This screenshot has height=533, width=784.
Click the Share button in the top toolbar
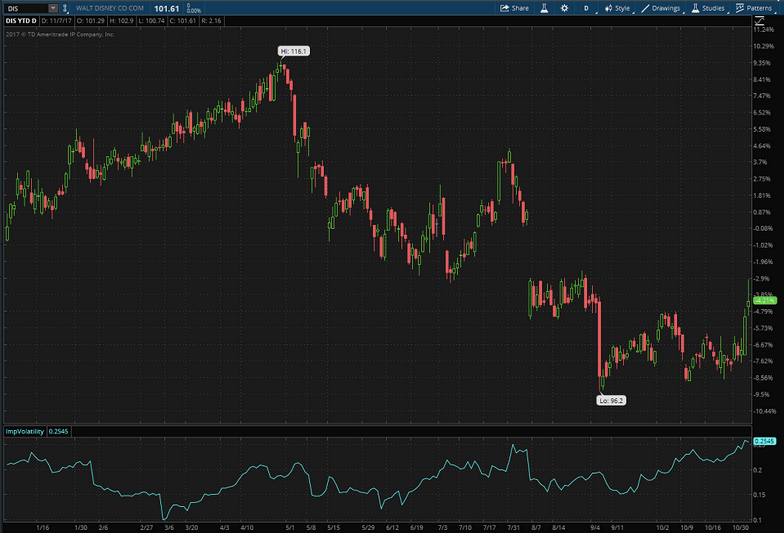(514, 8)
